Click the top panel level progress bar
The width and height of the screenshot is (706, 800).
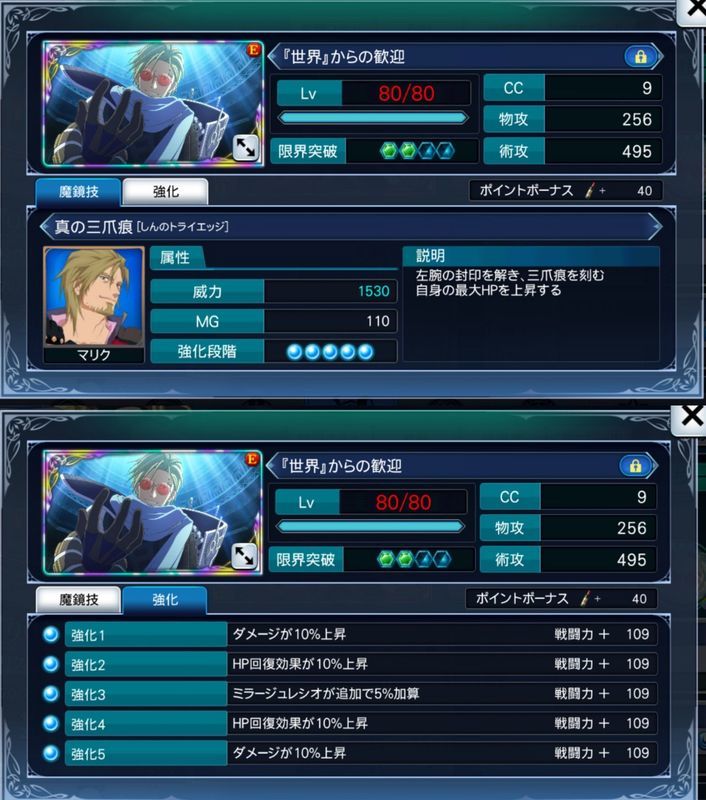(373, 118)
